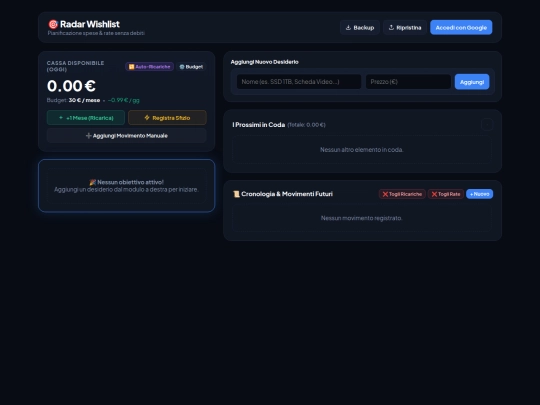Remove installments with Togli Rate
The width and height of the screenshot is (540, 405).
click(x=446, y=194)
